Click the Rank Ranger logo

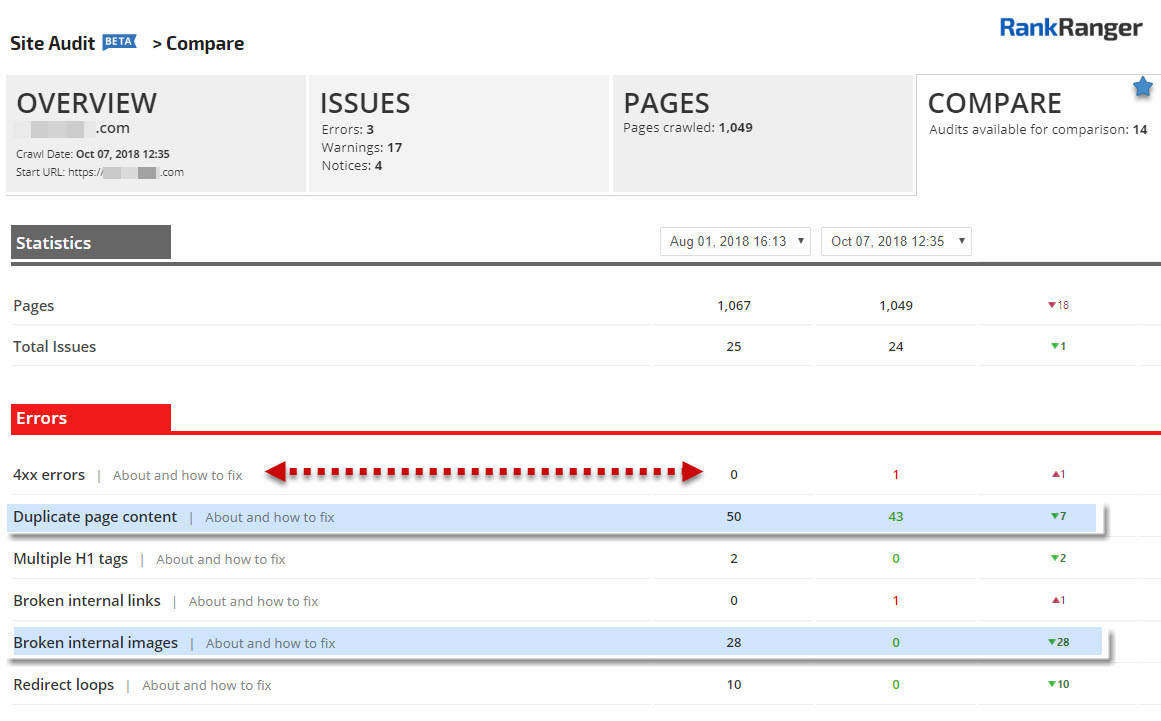pyautogui.click(x=1070, y=29)
